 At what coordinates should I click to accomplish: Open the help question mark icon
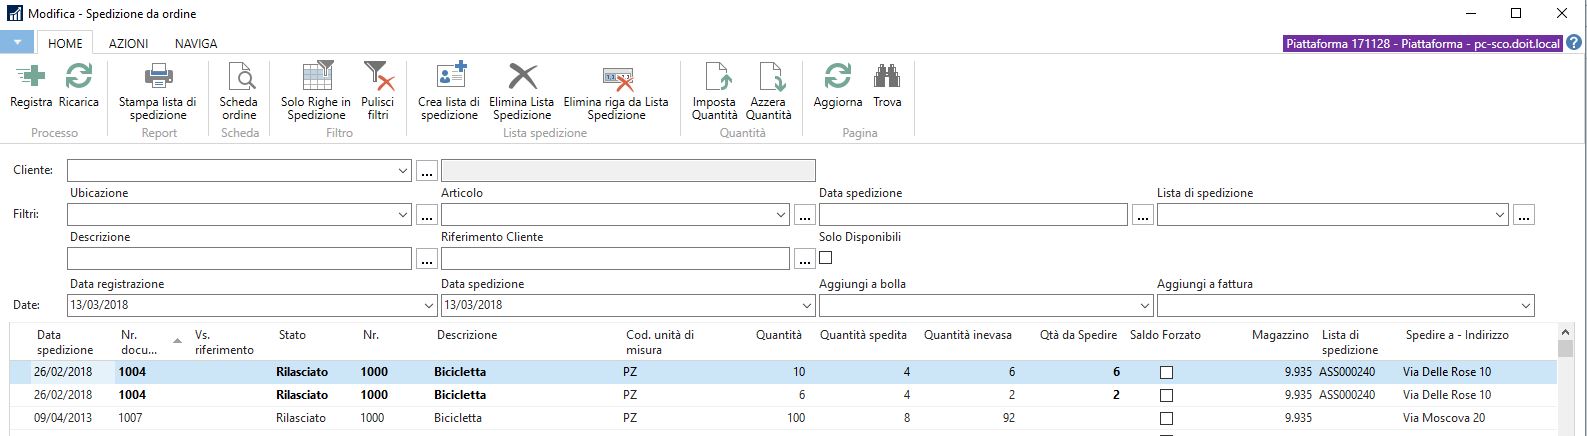point(1574,43)
